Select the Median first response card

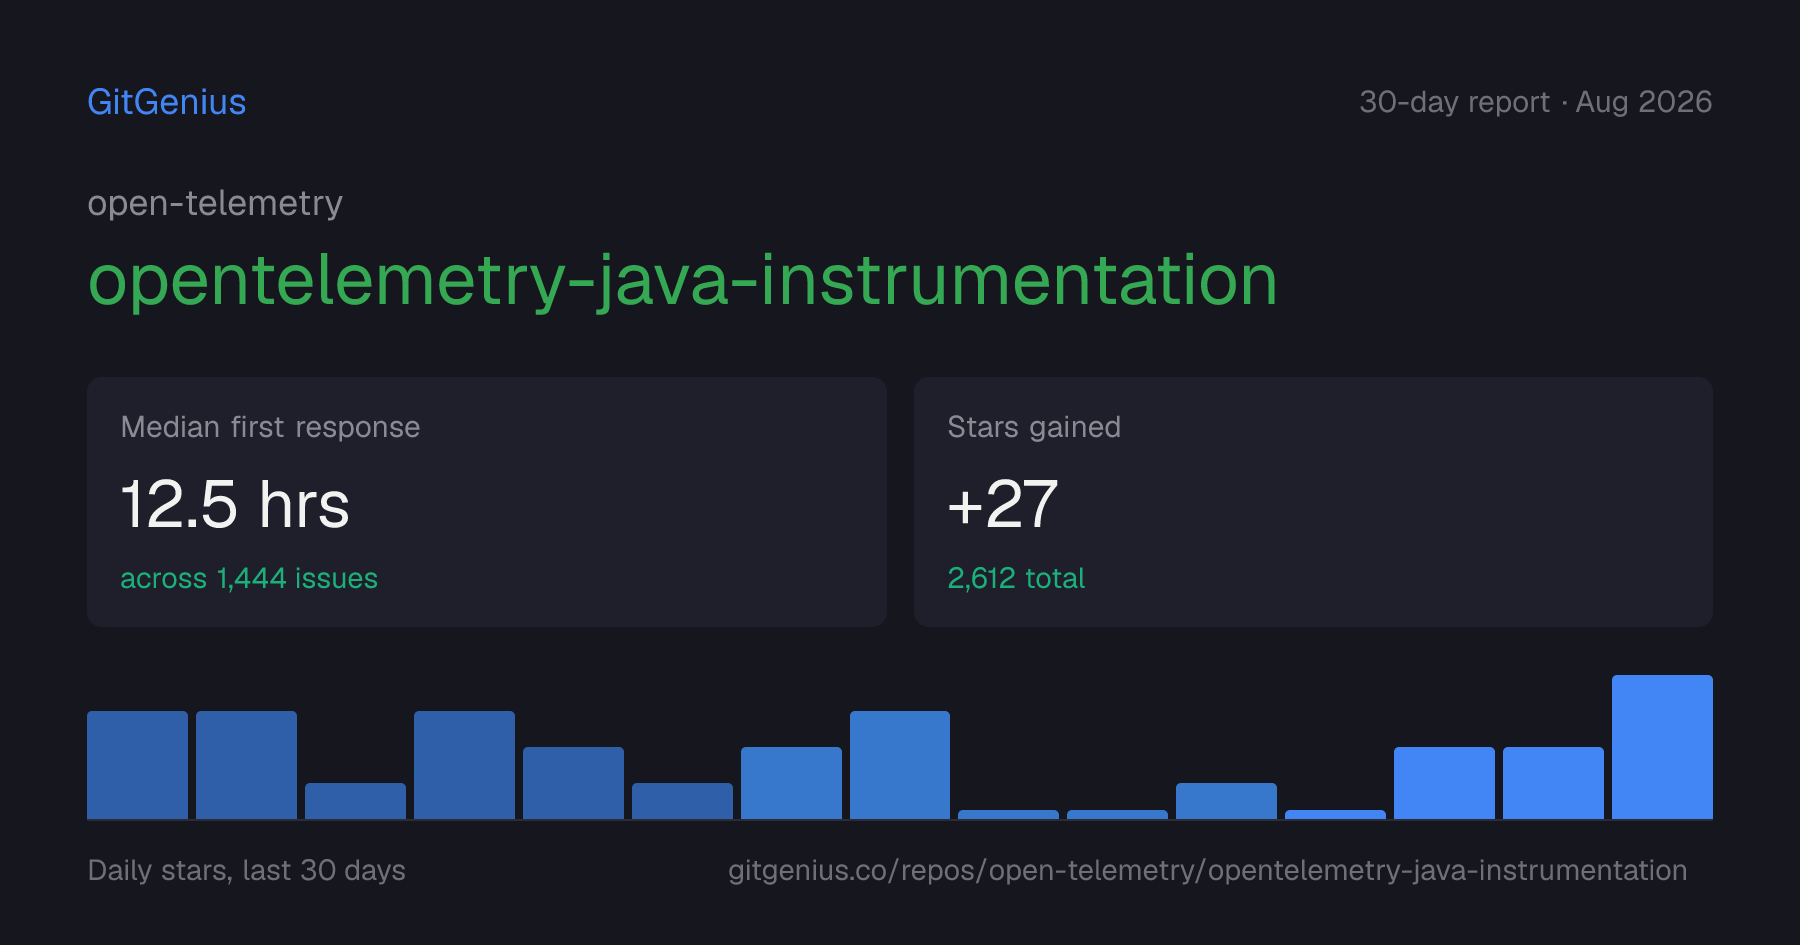click(x=487, y=502)
